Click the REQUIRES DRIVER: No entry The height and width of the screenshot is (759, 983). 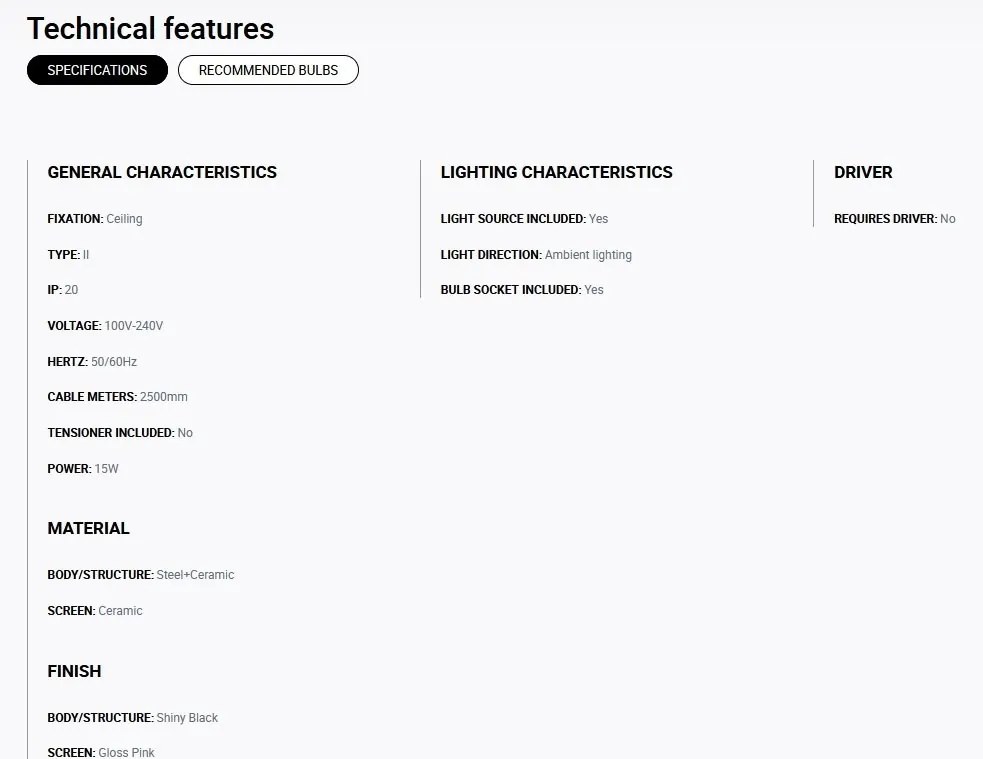tap(894, 219)
